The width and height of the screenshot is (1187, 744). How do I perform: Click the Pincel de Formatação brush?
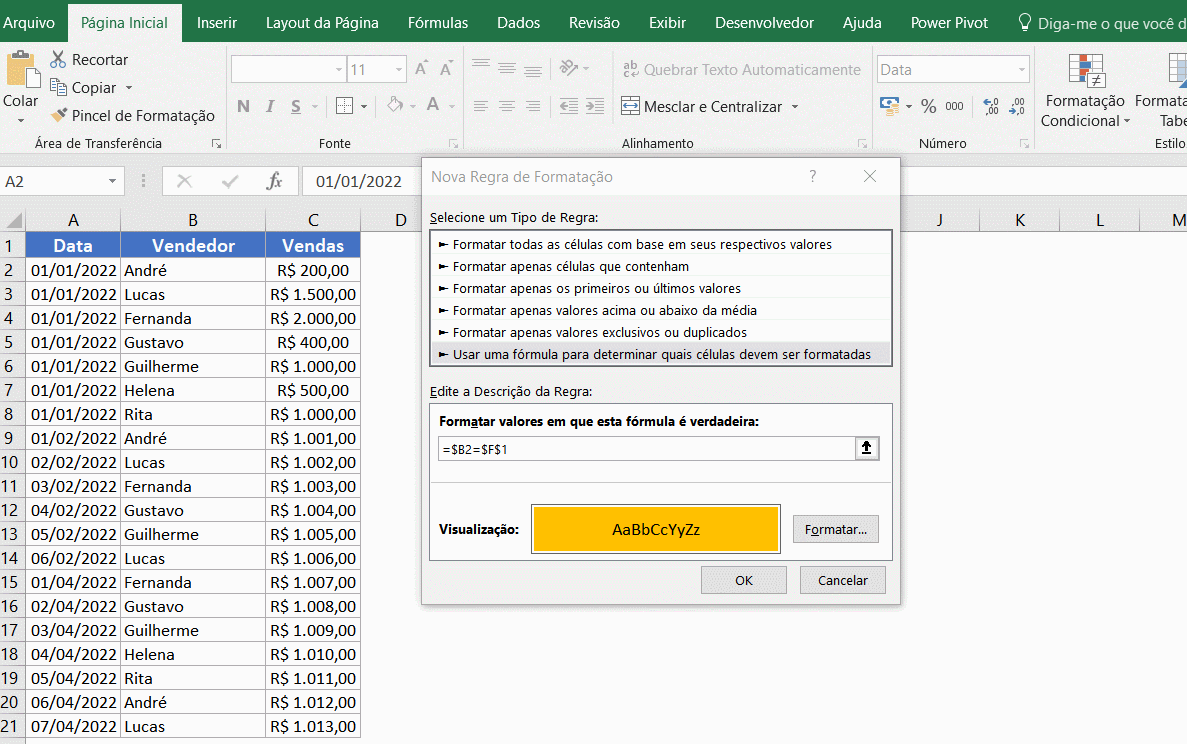pos(59,116)
